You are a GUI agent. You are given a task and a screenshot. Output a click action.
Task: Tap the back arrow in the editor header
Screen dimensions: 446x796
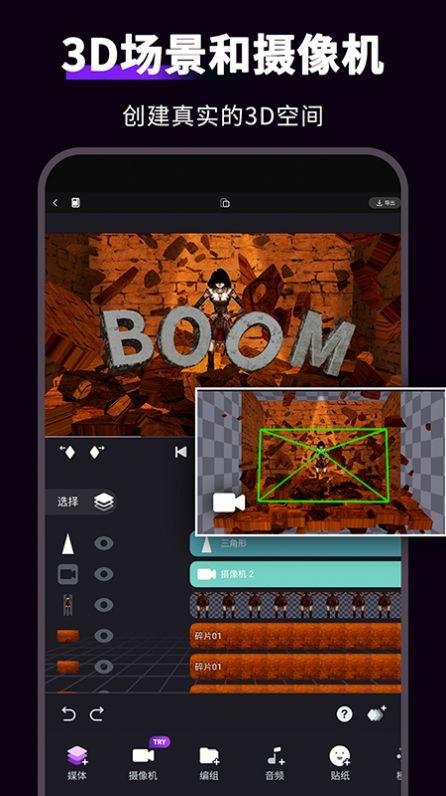pos(55,203)
